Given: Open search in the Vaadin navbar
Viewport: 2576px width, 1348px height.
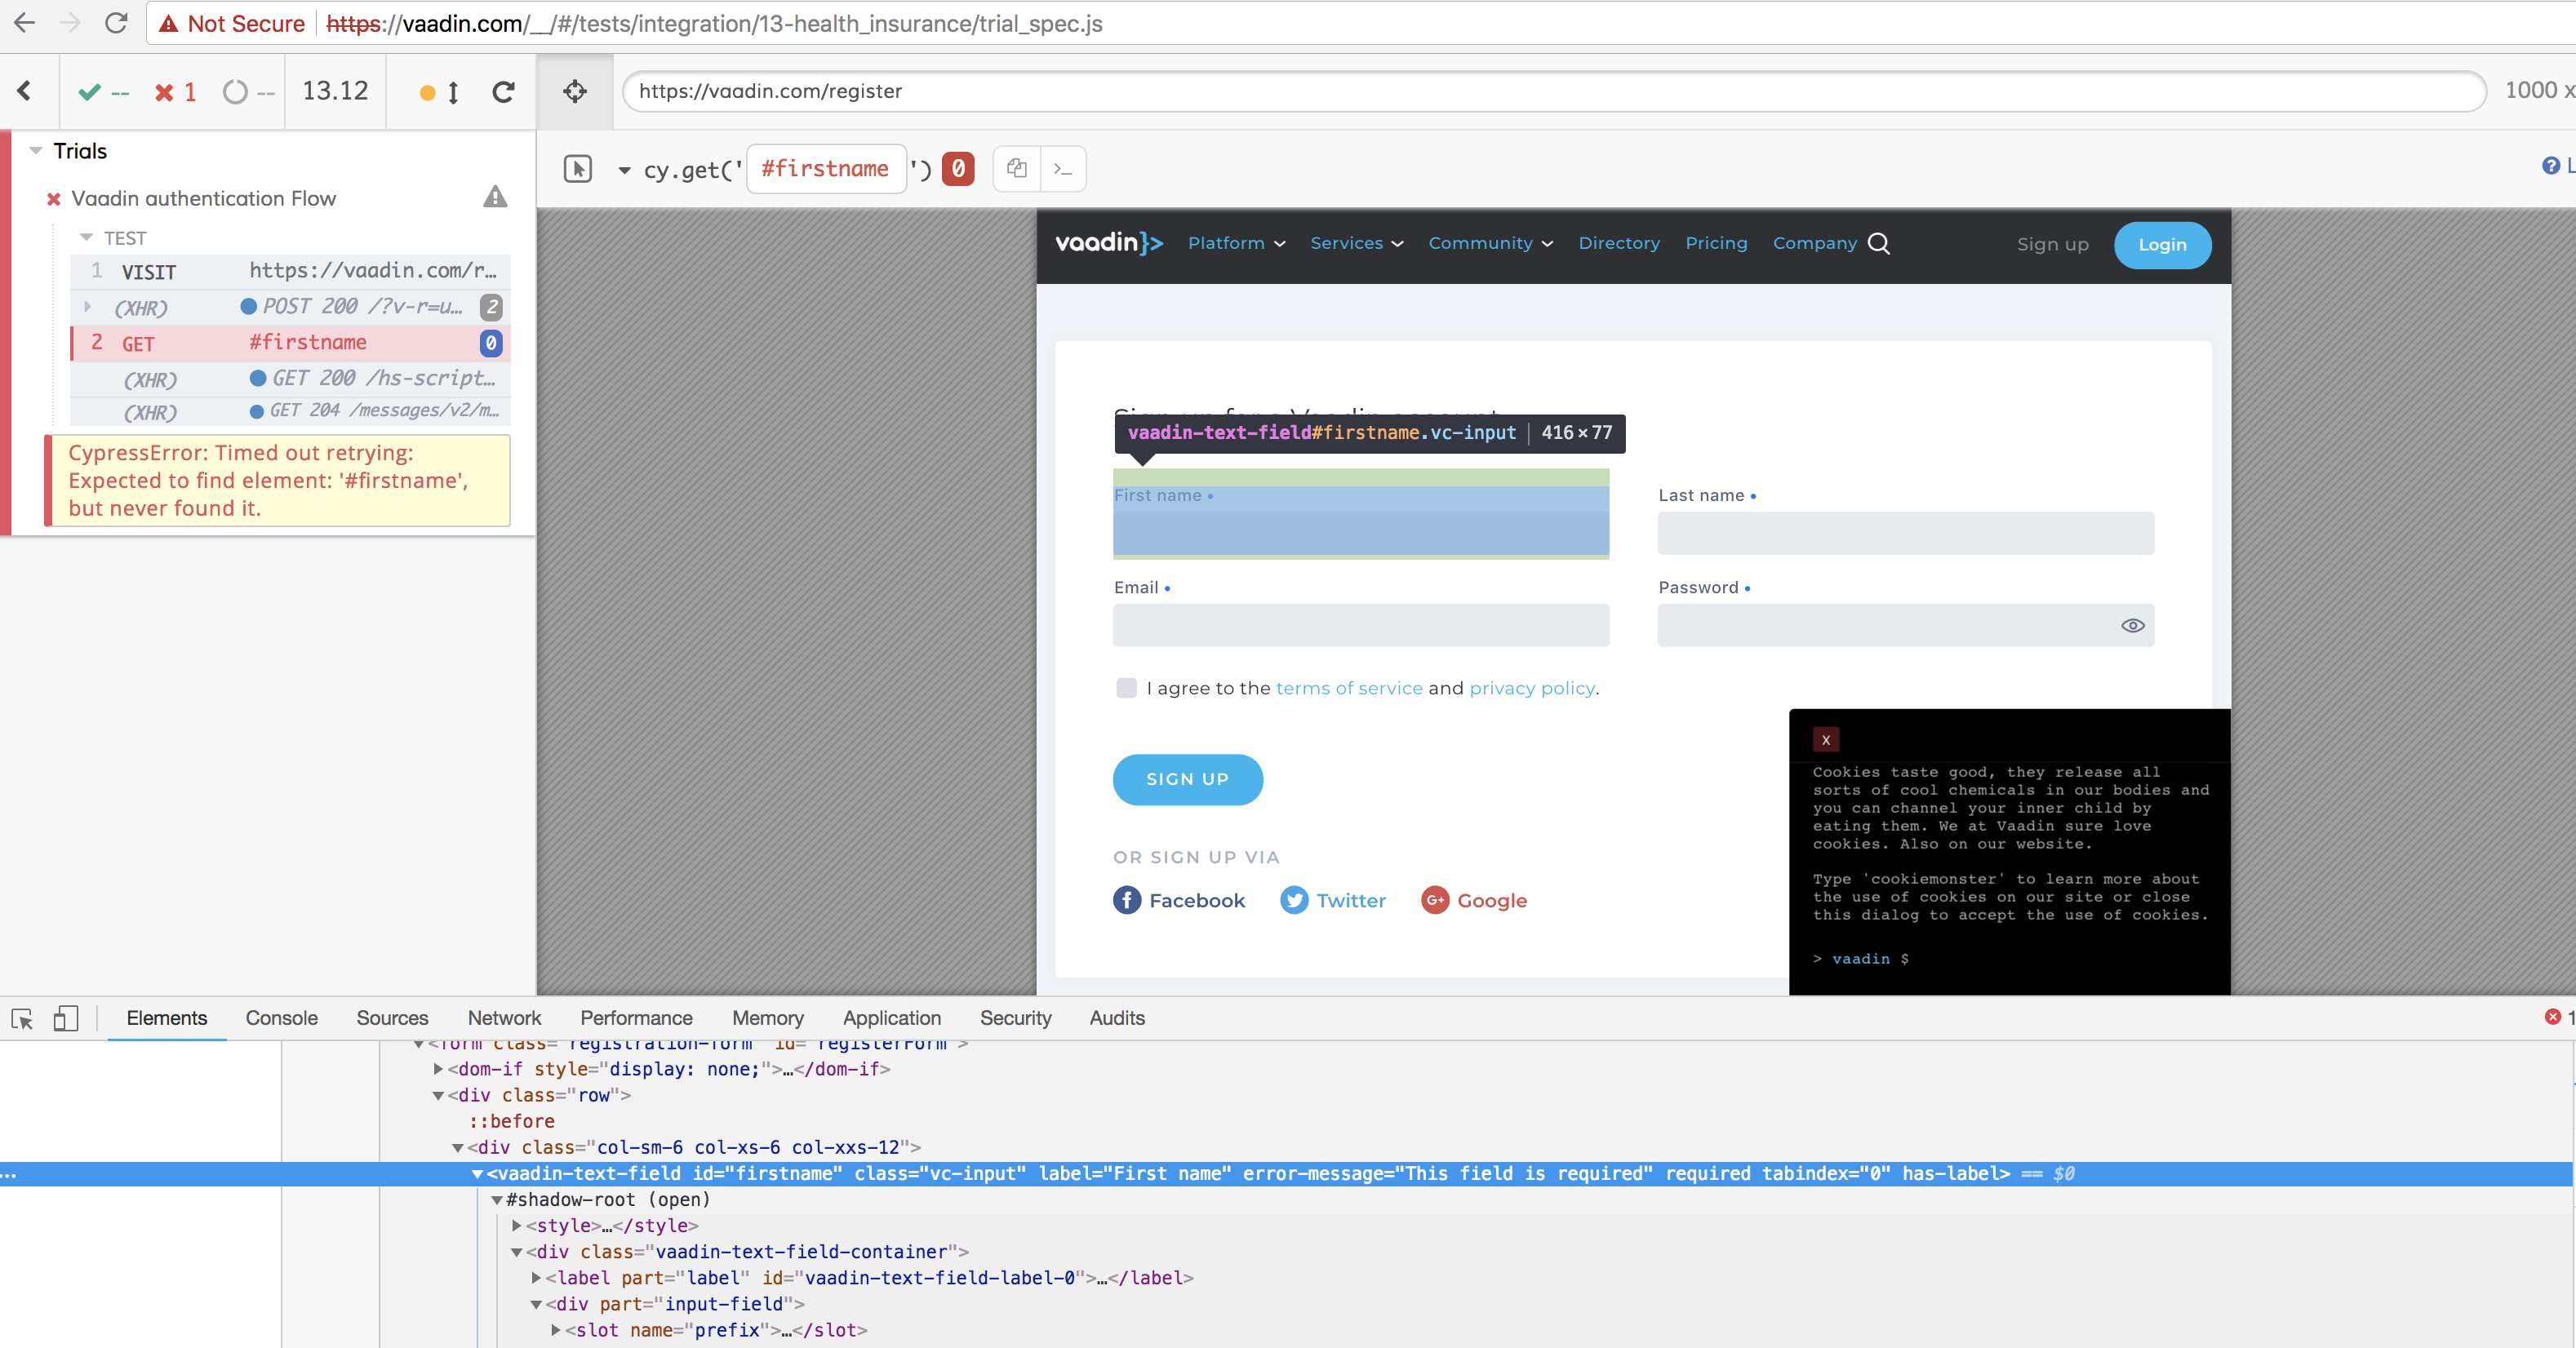Looking at the screenshot, I should tap(1880, 243).
